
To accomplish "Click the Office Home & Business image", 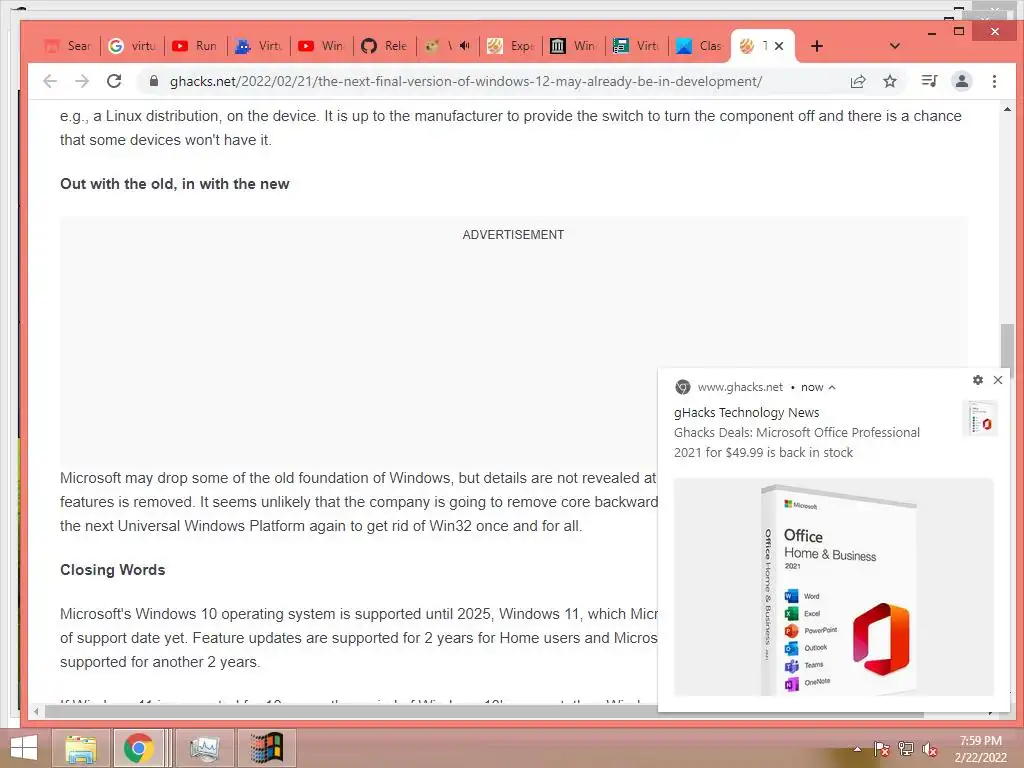I will point(833,586).
